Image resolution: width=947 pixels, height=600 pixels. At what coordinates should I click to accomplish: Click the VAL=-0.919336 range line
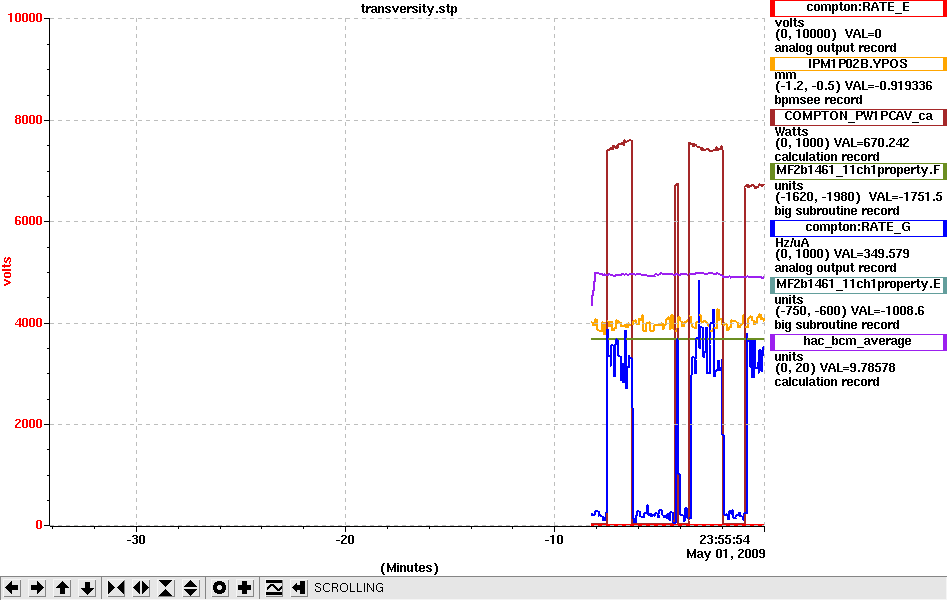point(853,86)
